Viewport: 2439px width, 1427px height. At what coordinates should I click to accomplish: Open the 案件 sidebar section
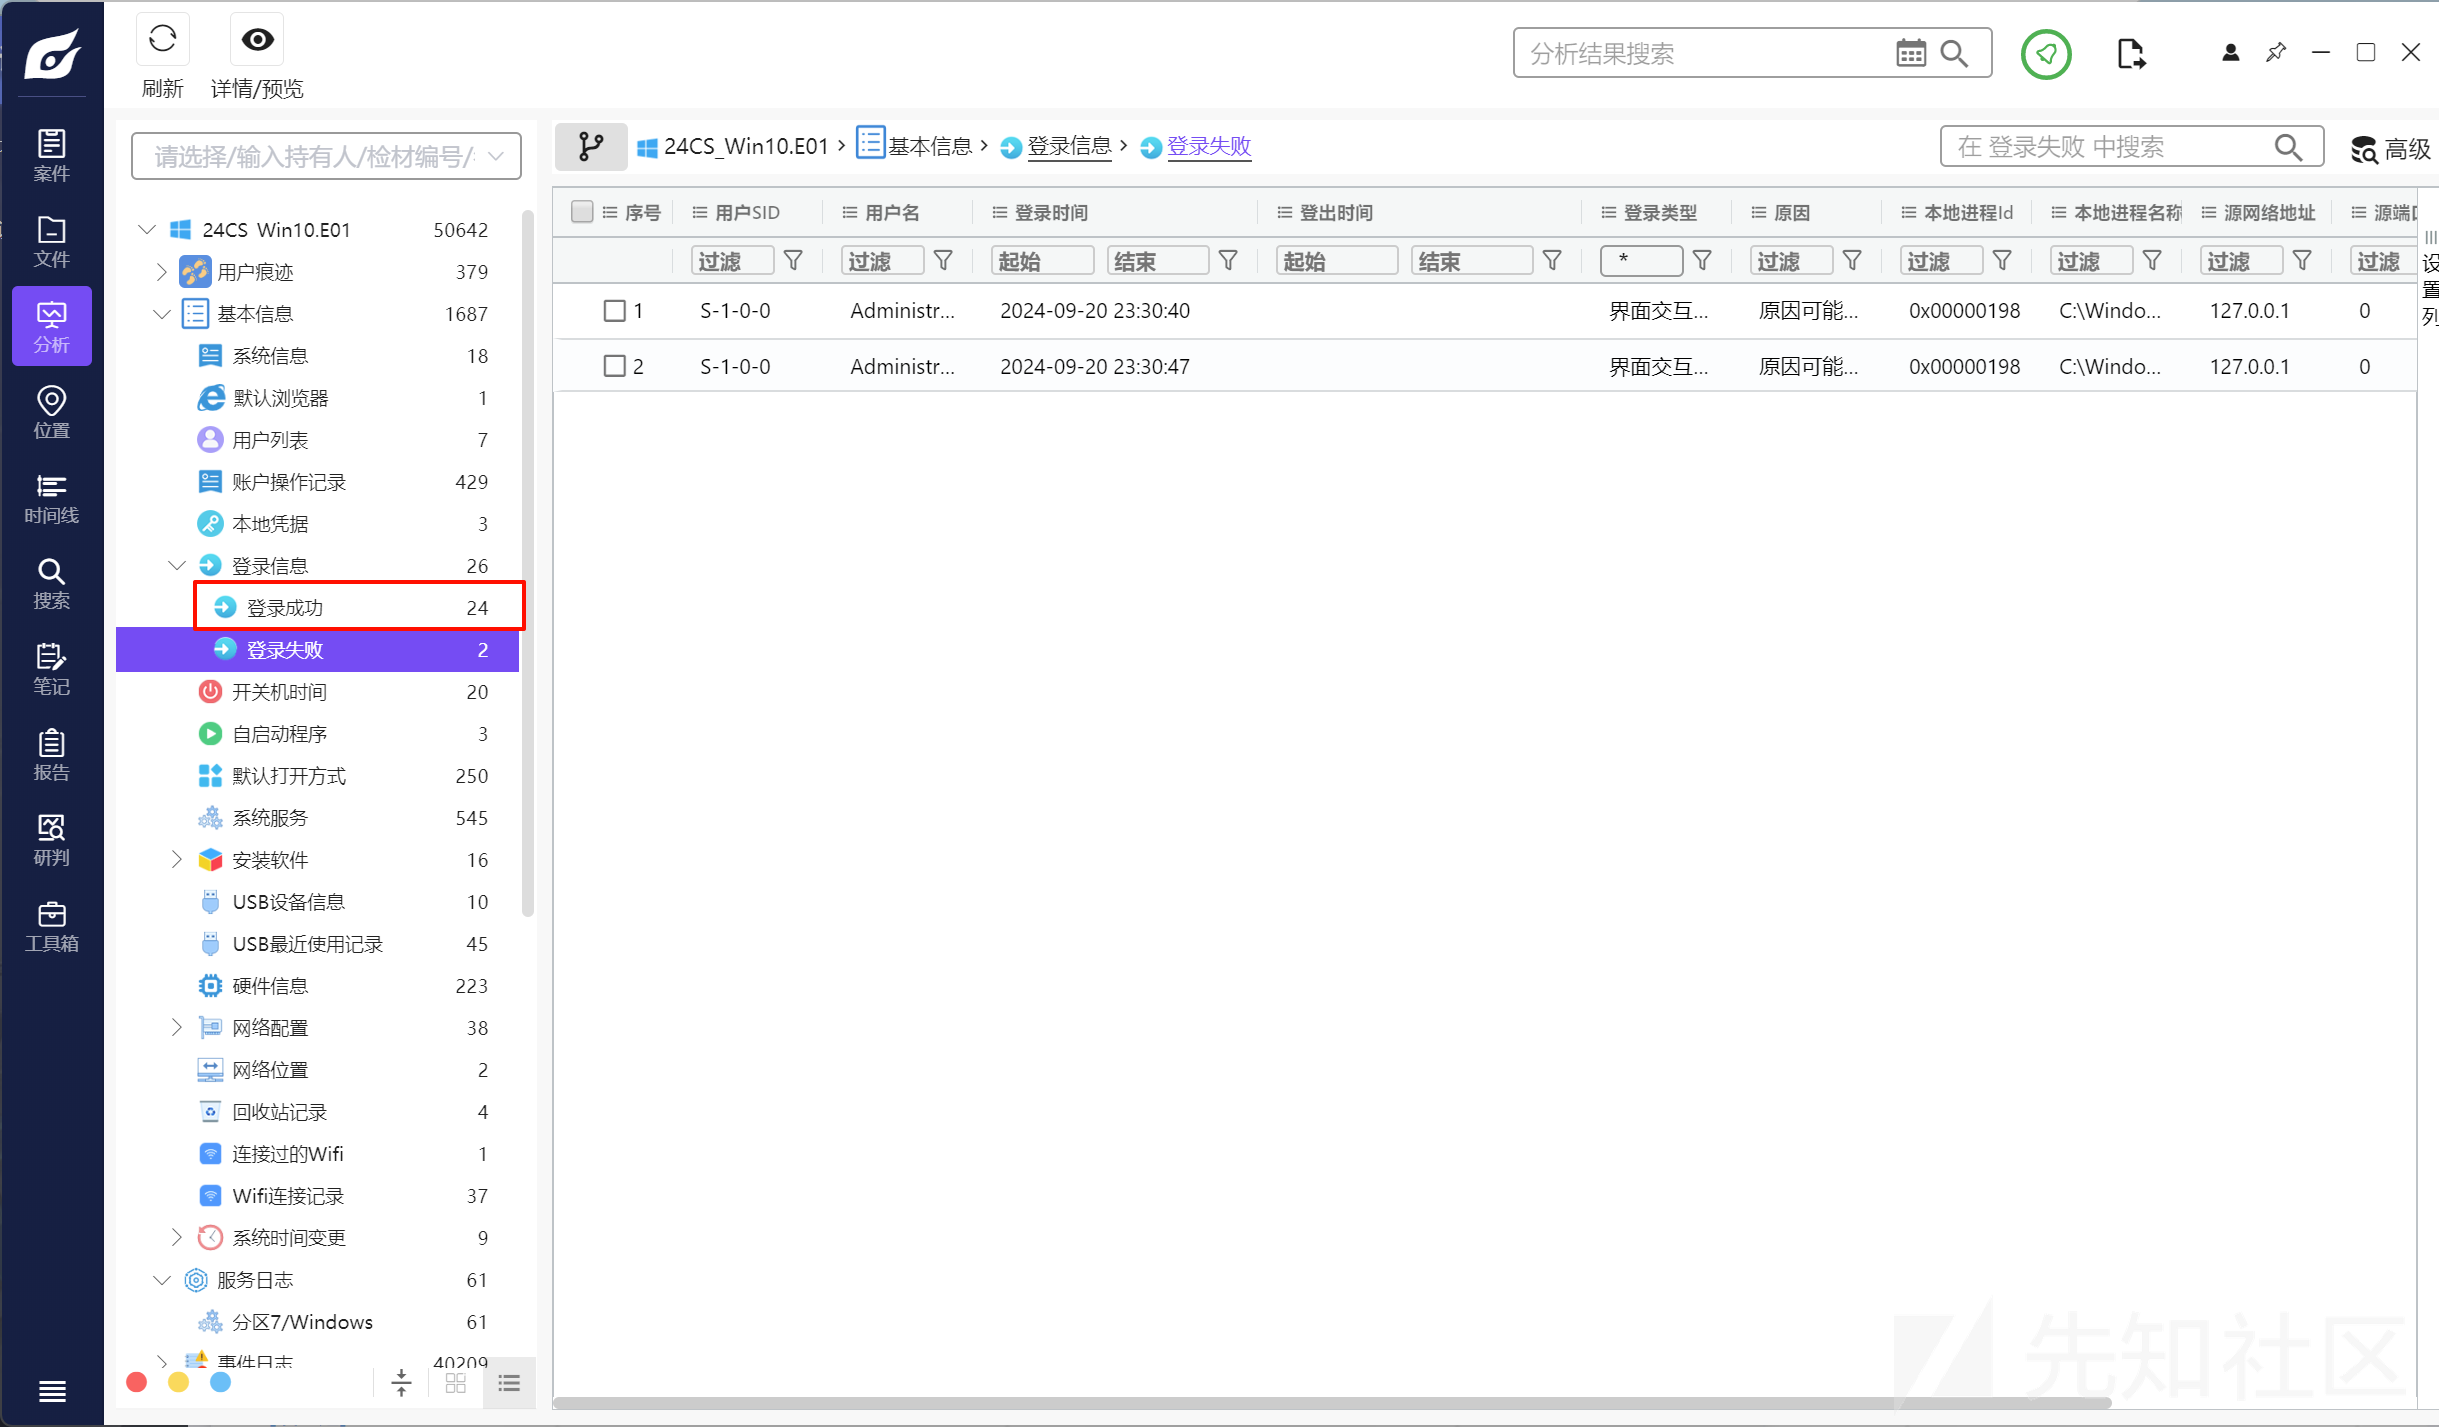(52, 155)
